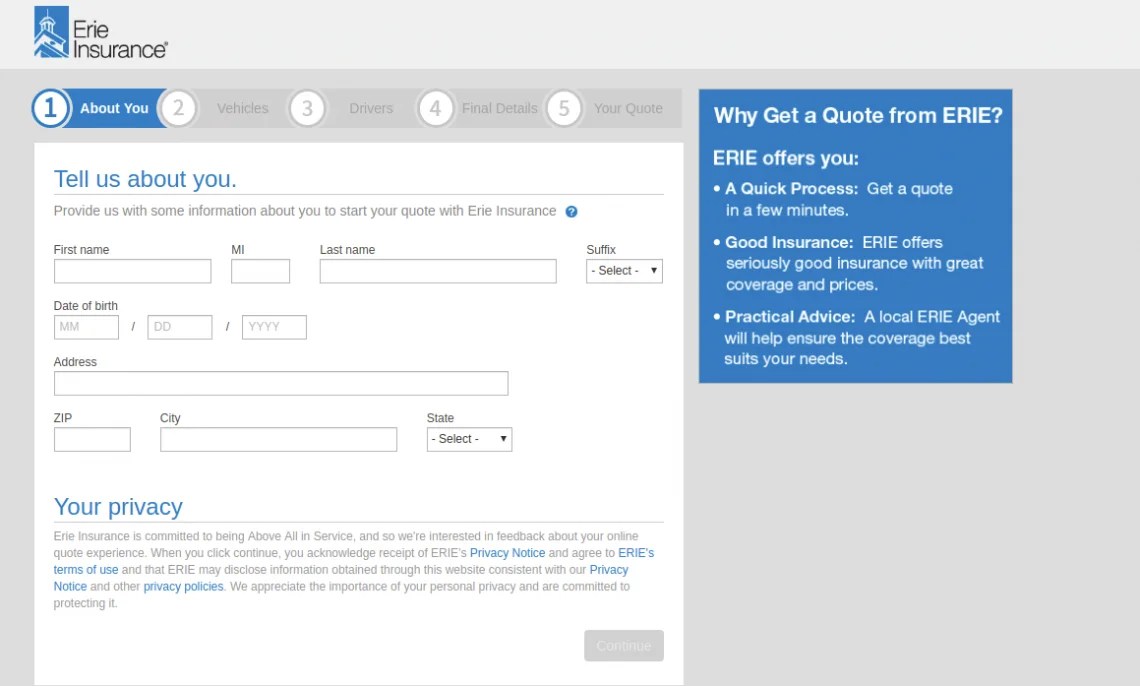1140x686 pixels.
Task: Click the blue help question mark icon
Action: click(x=570, y=211)
